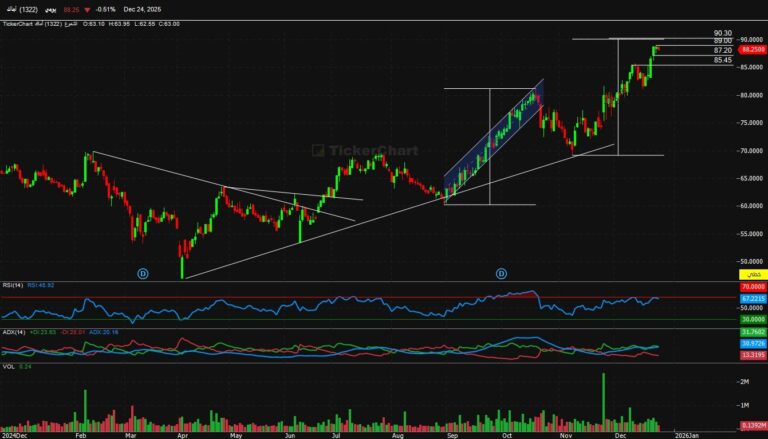Select the red 70.0000 RSI level tag
Screen dimensions: 768x439
tap(751, 287)
